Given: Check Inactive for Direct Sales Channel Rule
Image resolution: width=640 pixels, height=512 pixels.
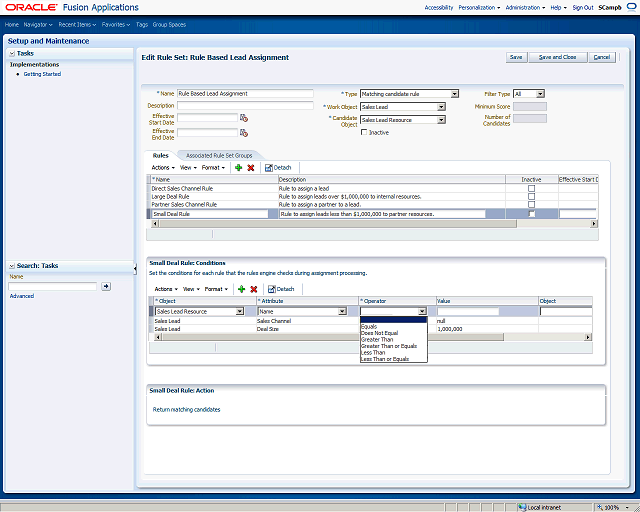Looking at the screenshot, I should (x=531, y=189).
